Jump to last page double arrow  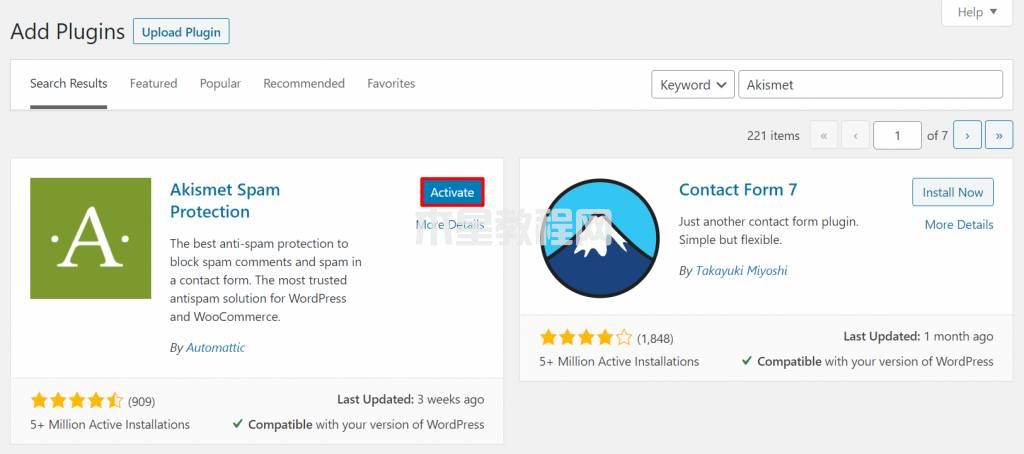point(999,136)
